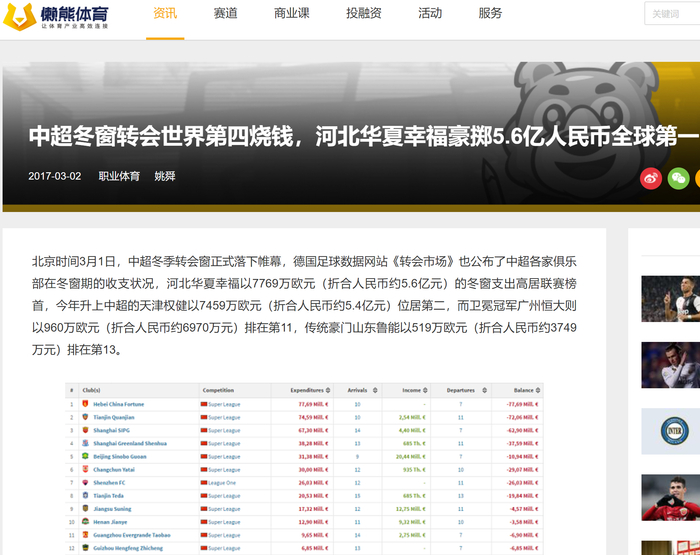Open the Juventus player sidebar thumbnail
This screenshot has width=700, height=555.
pos(671,299)
